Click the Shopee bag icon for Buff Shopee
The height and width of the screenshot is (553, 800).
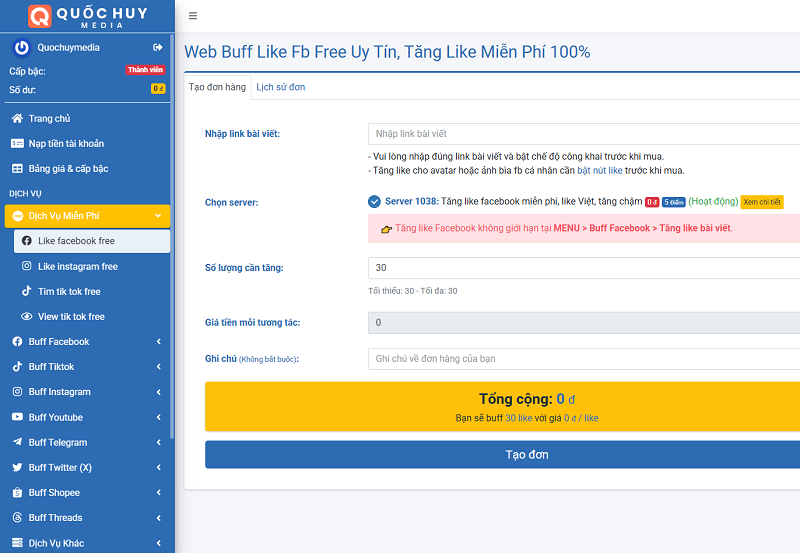(x=17, y=492)
